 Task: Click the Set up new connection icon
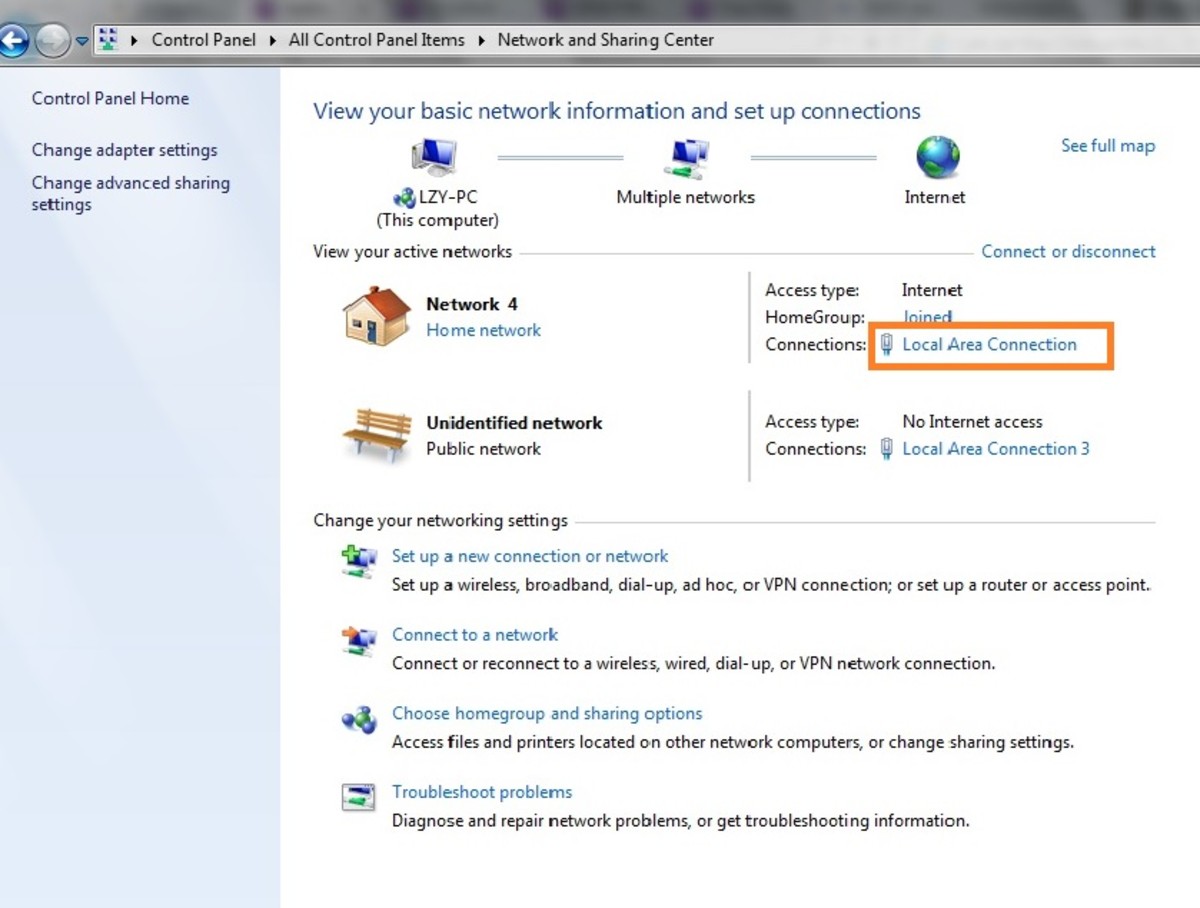pos(358,560)
